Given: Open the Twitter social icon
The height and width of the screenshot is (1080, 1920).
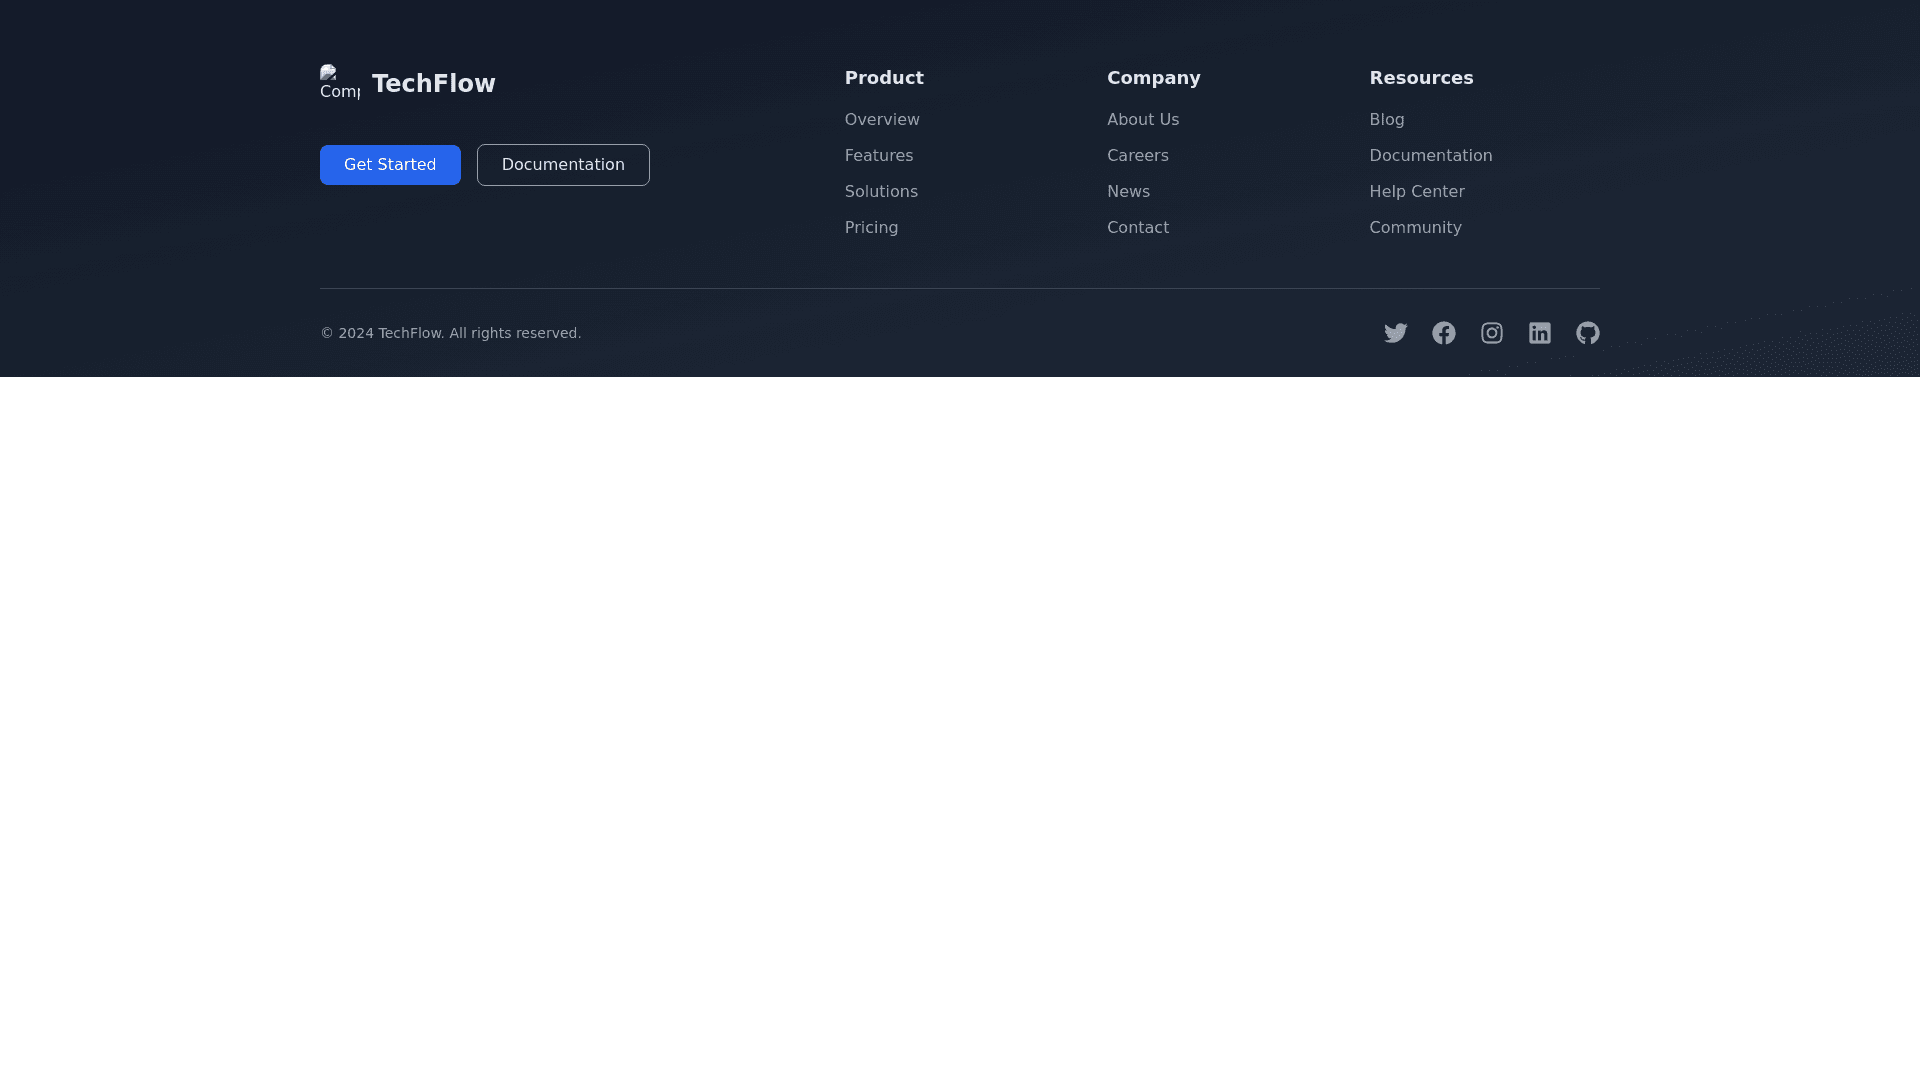Looking at the screenshot, I should 1395,333.
